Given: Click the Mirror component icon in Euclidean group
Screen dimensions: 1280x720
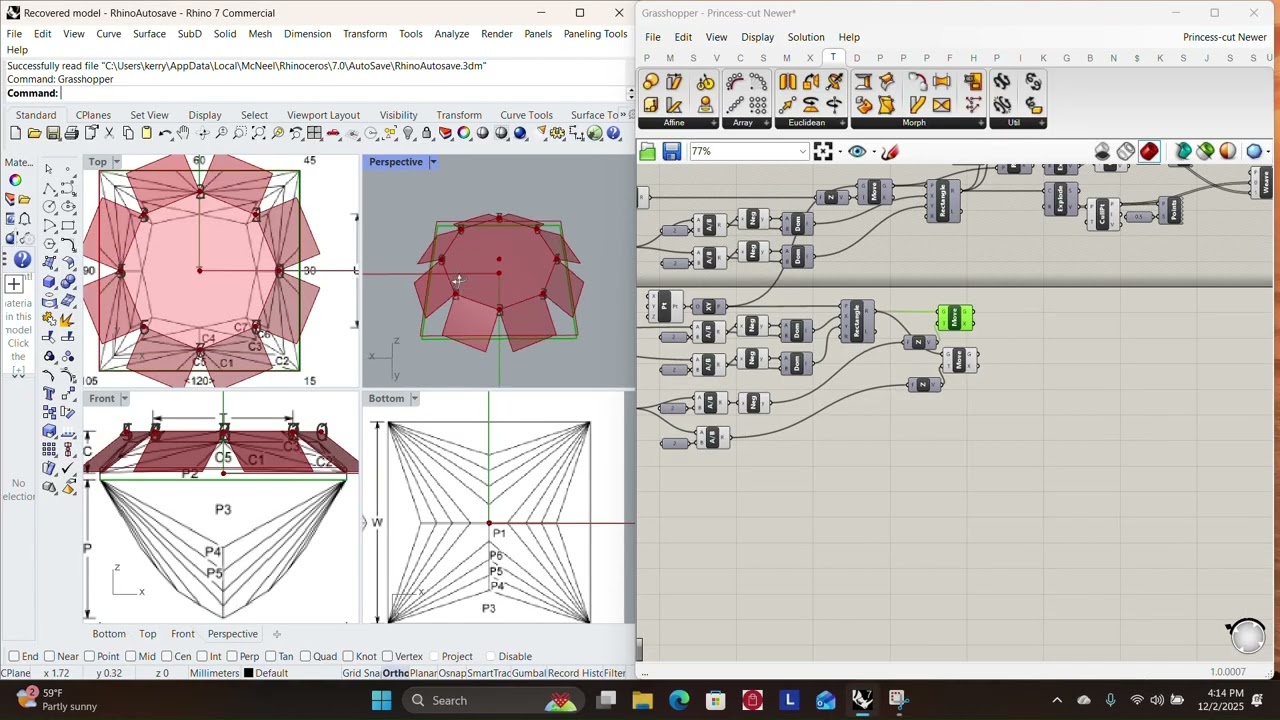Looking at the screenshot, I should [x=787, y=81].
